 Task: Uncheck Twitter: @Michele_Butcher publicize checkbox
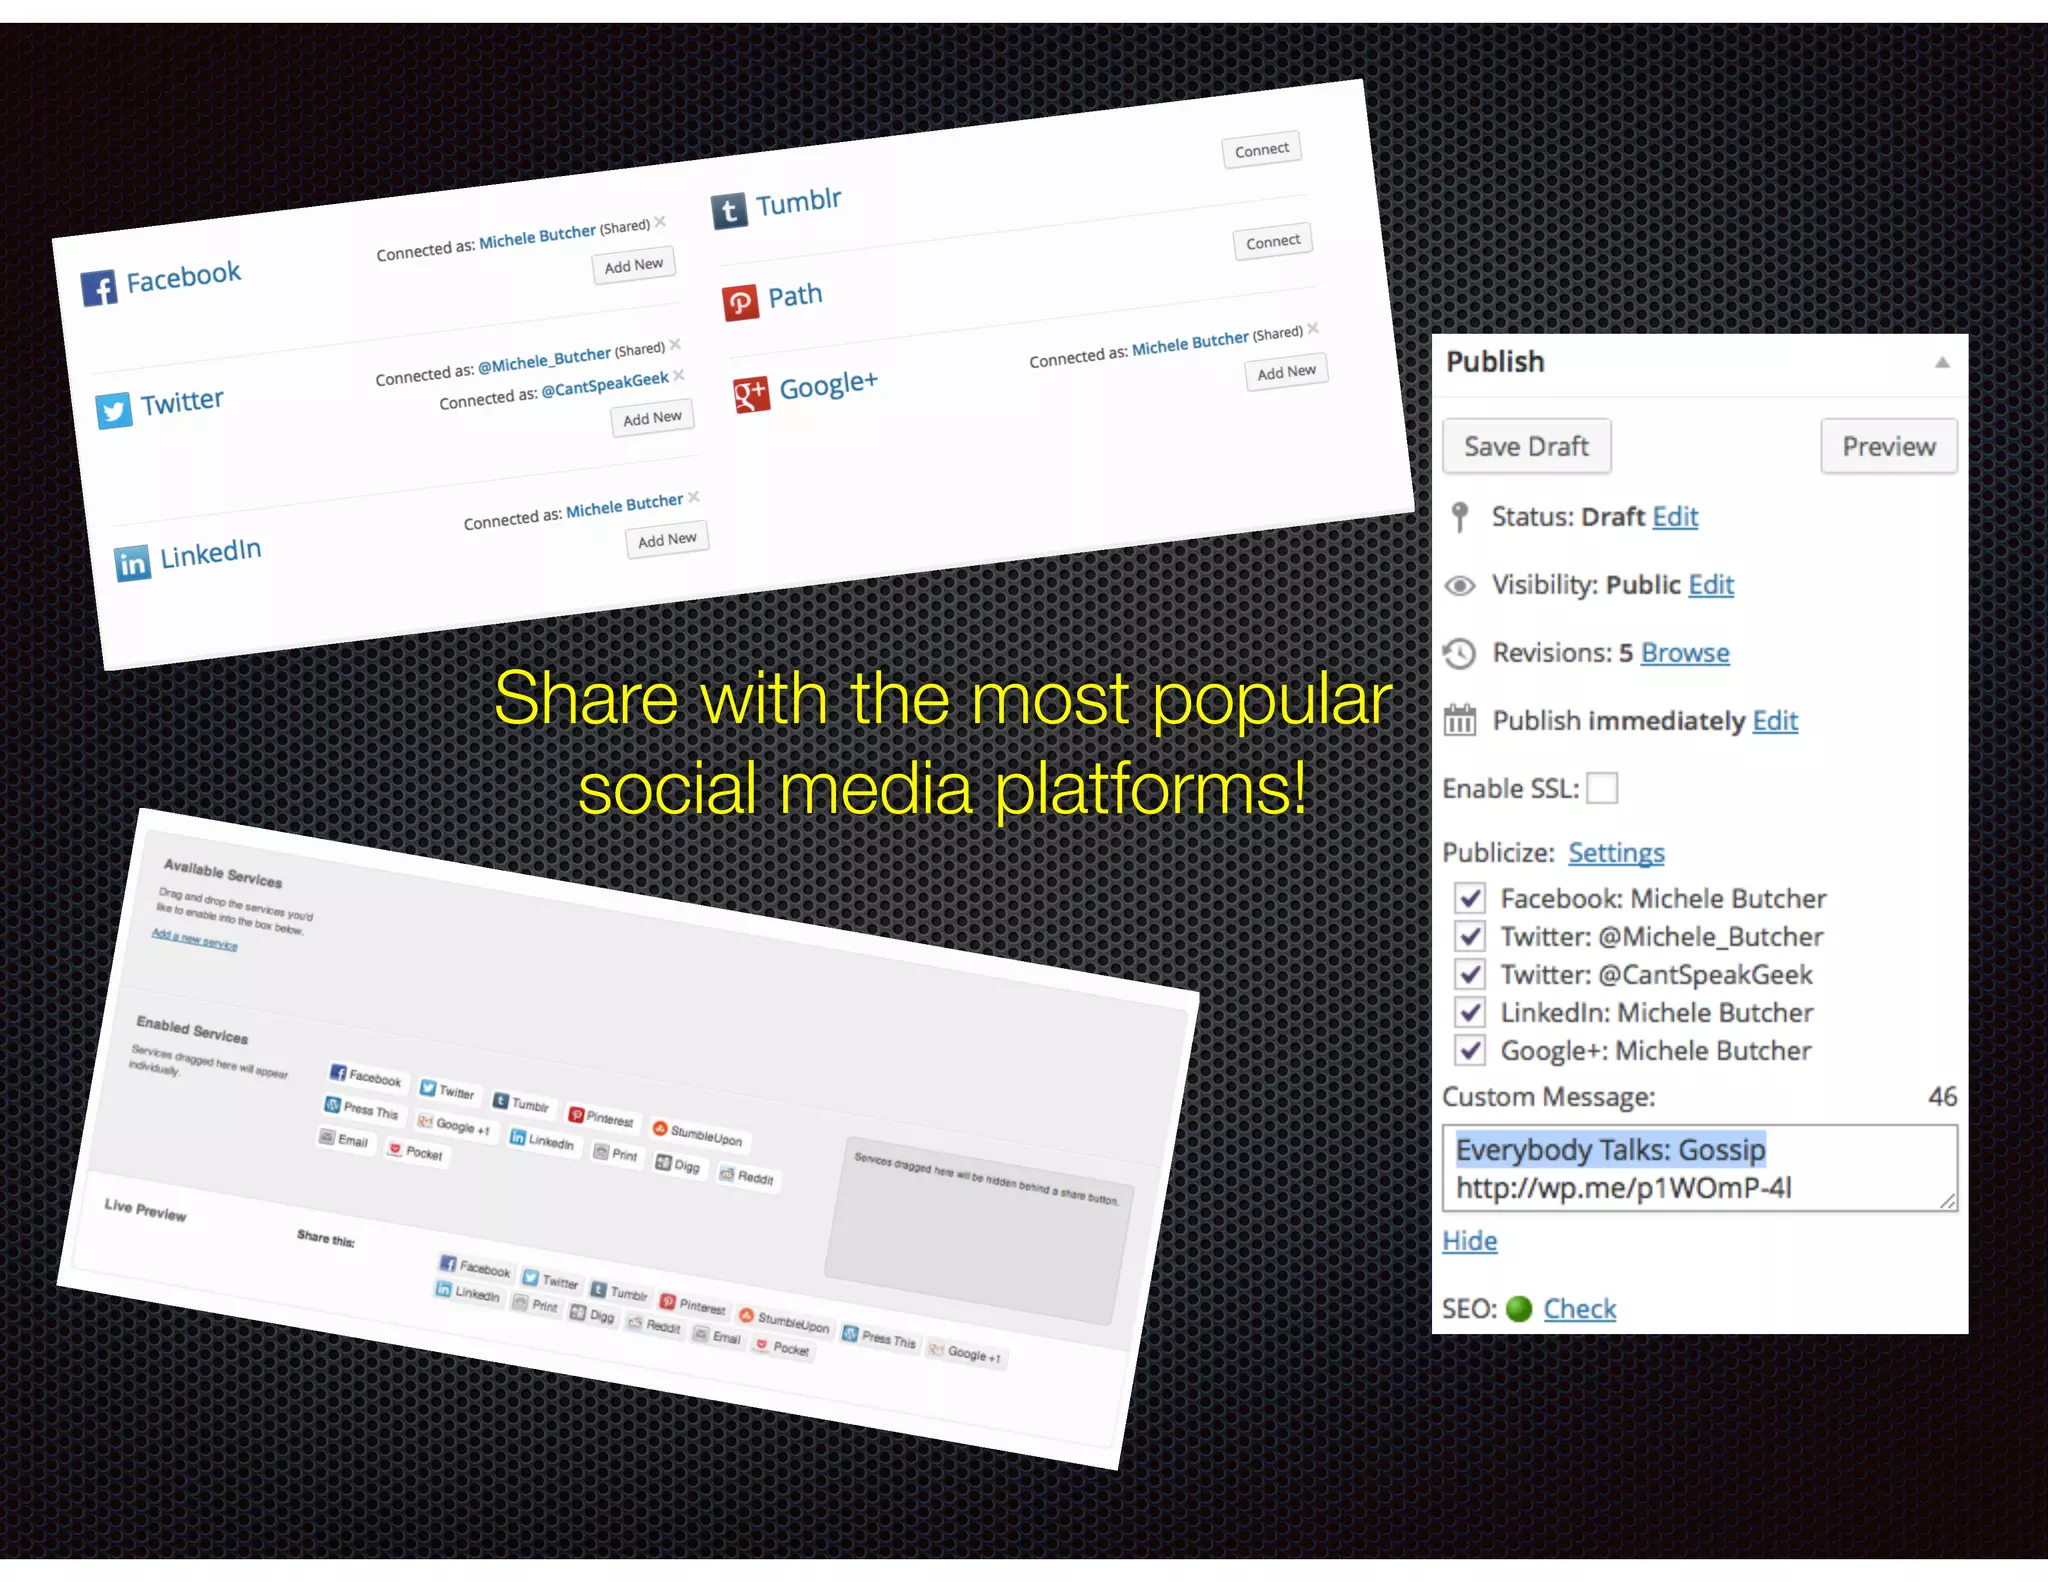[x=1470, y=936]
